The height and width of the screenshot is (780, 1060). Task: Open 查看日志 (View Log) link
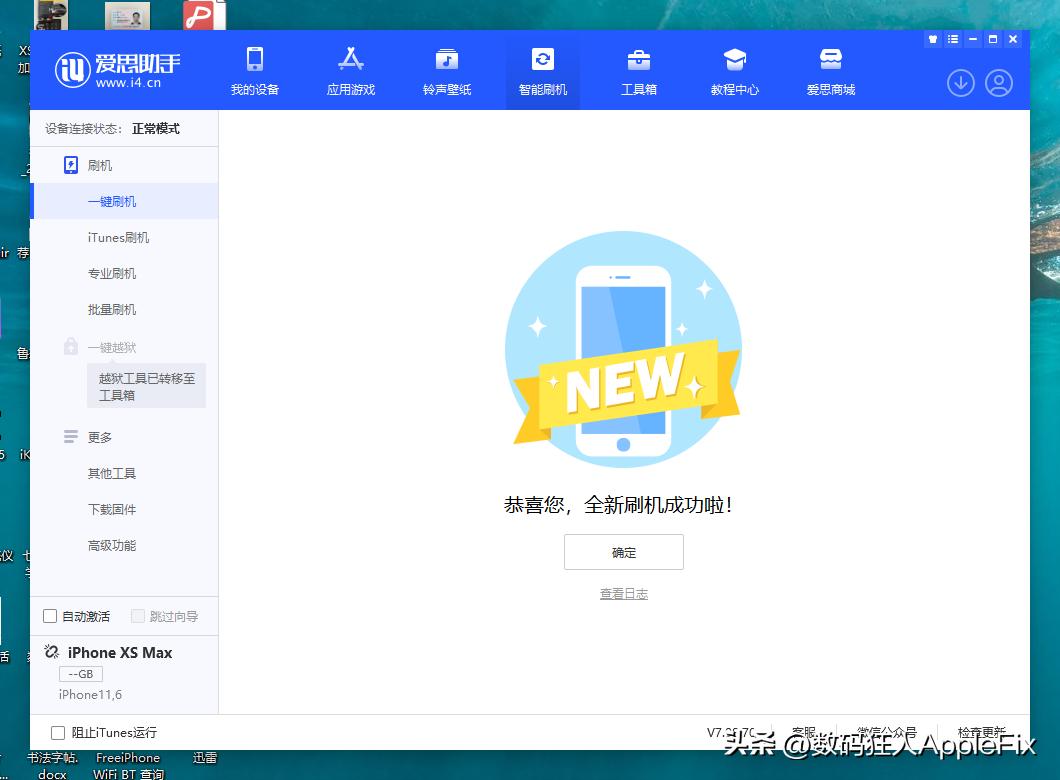(623, 593)
